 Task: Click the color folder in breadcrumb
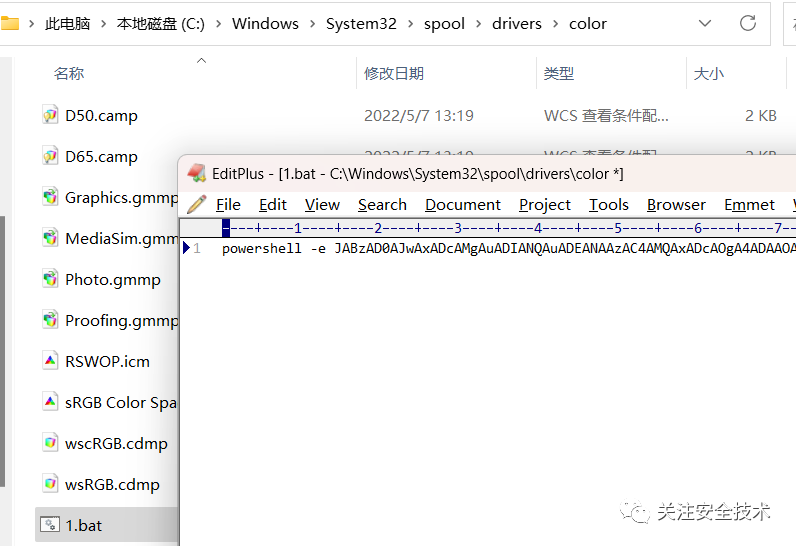click(x=588, y=24)
